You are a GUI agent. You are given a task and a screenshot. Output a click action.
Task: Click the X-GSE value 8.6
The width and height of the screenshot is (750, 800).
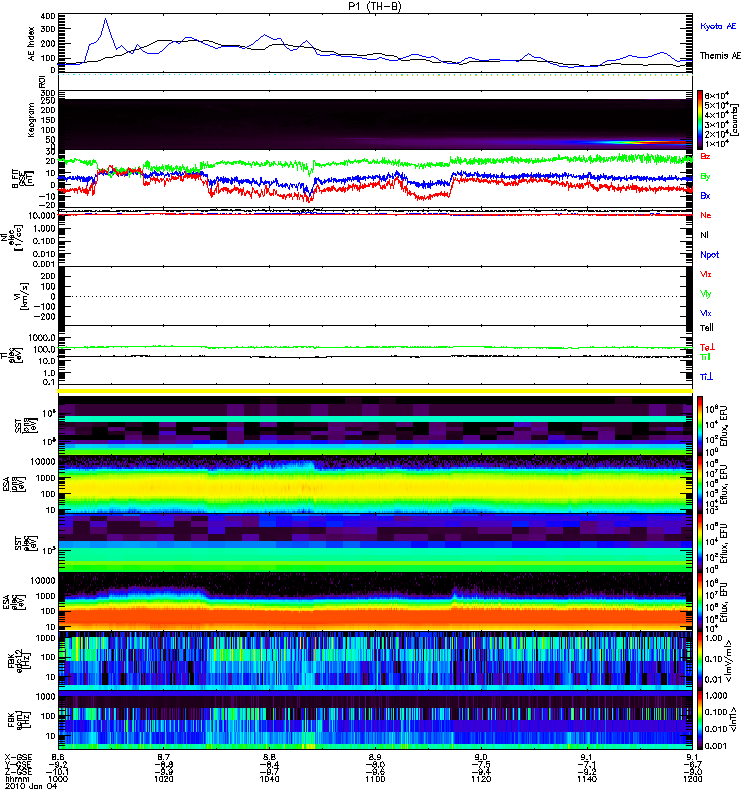pos(58,757)
